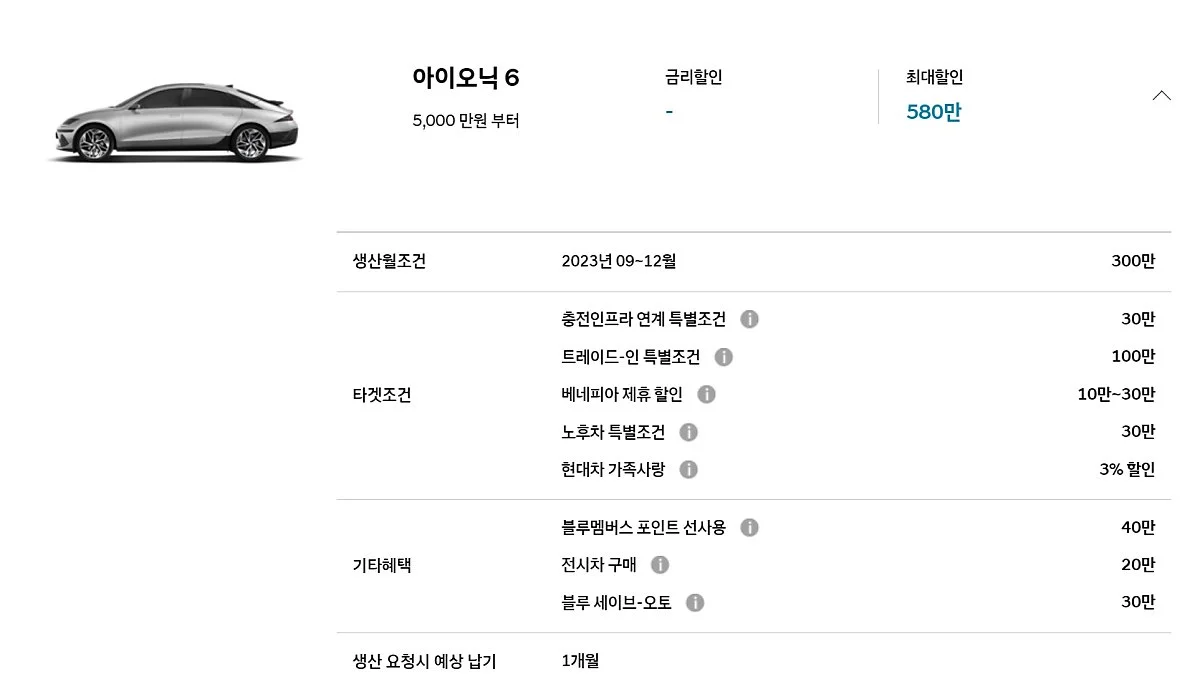Click info icon next to 블루 세이브-오토
This screenshot has width=1200, height=689.
695,603
